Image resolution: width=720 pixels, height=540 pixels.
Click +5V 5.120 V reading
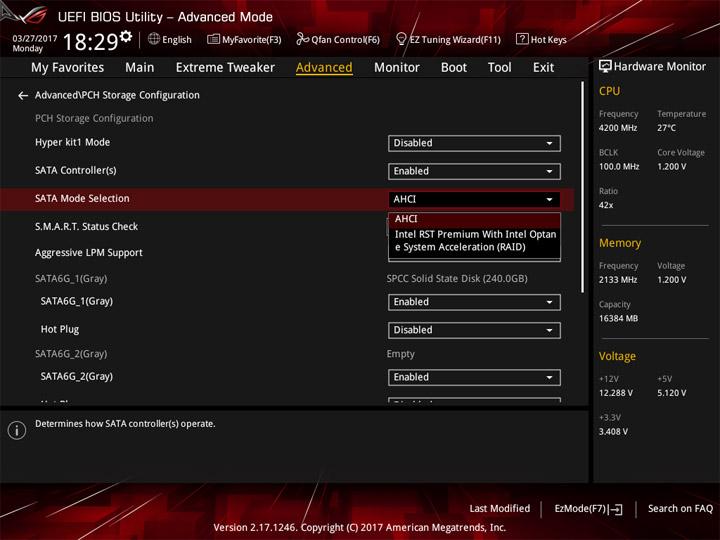click(x=672, y=393)
